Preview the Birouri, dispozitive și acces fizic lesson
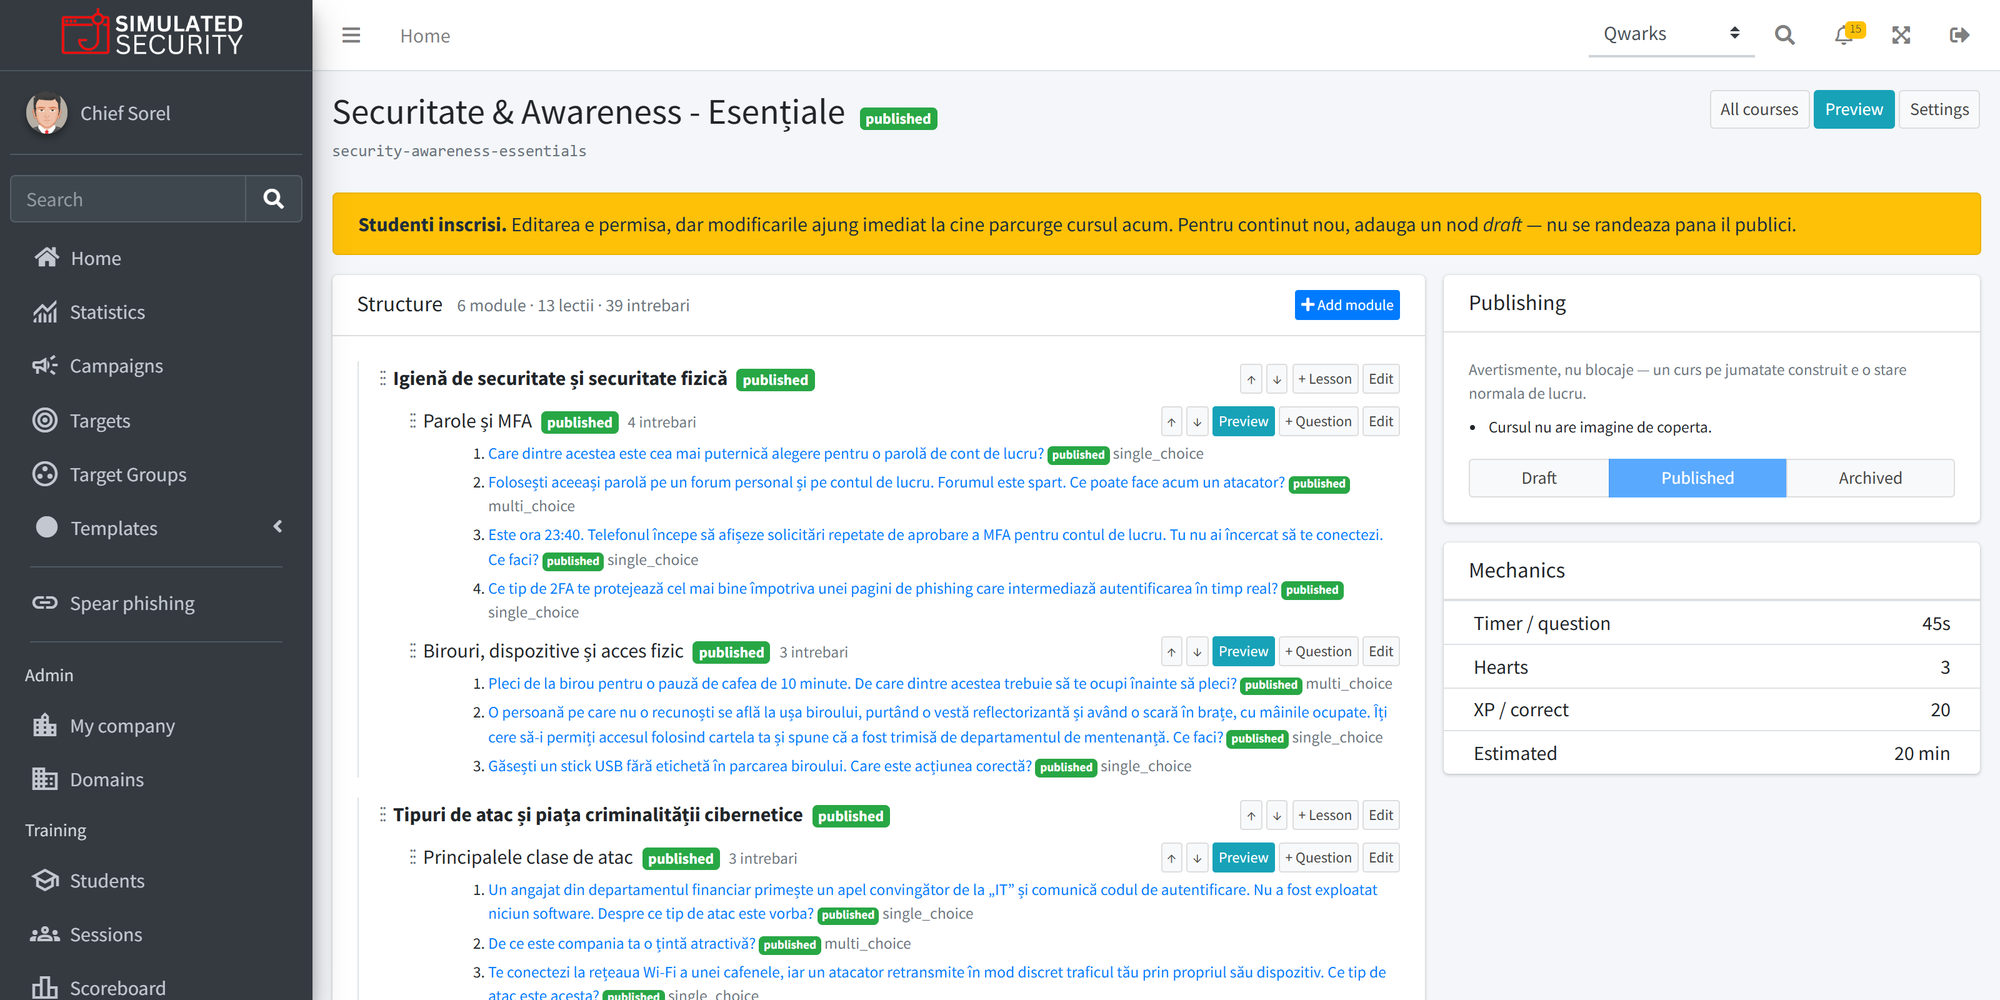 tap(1243, 651)
